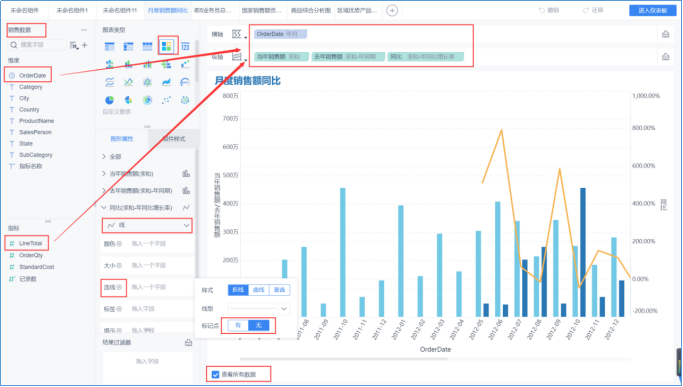Click the 撤销 undo button

pos(549,10)
